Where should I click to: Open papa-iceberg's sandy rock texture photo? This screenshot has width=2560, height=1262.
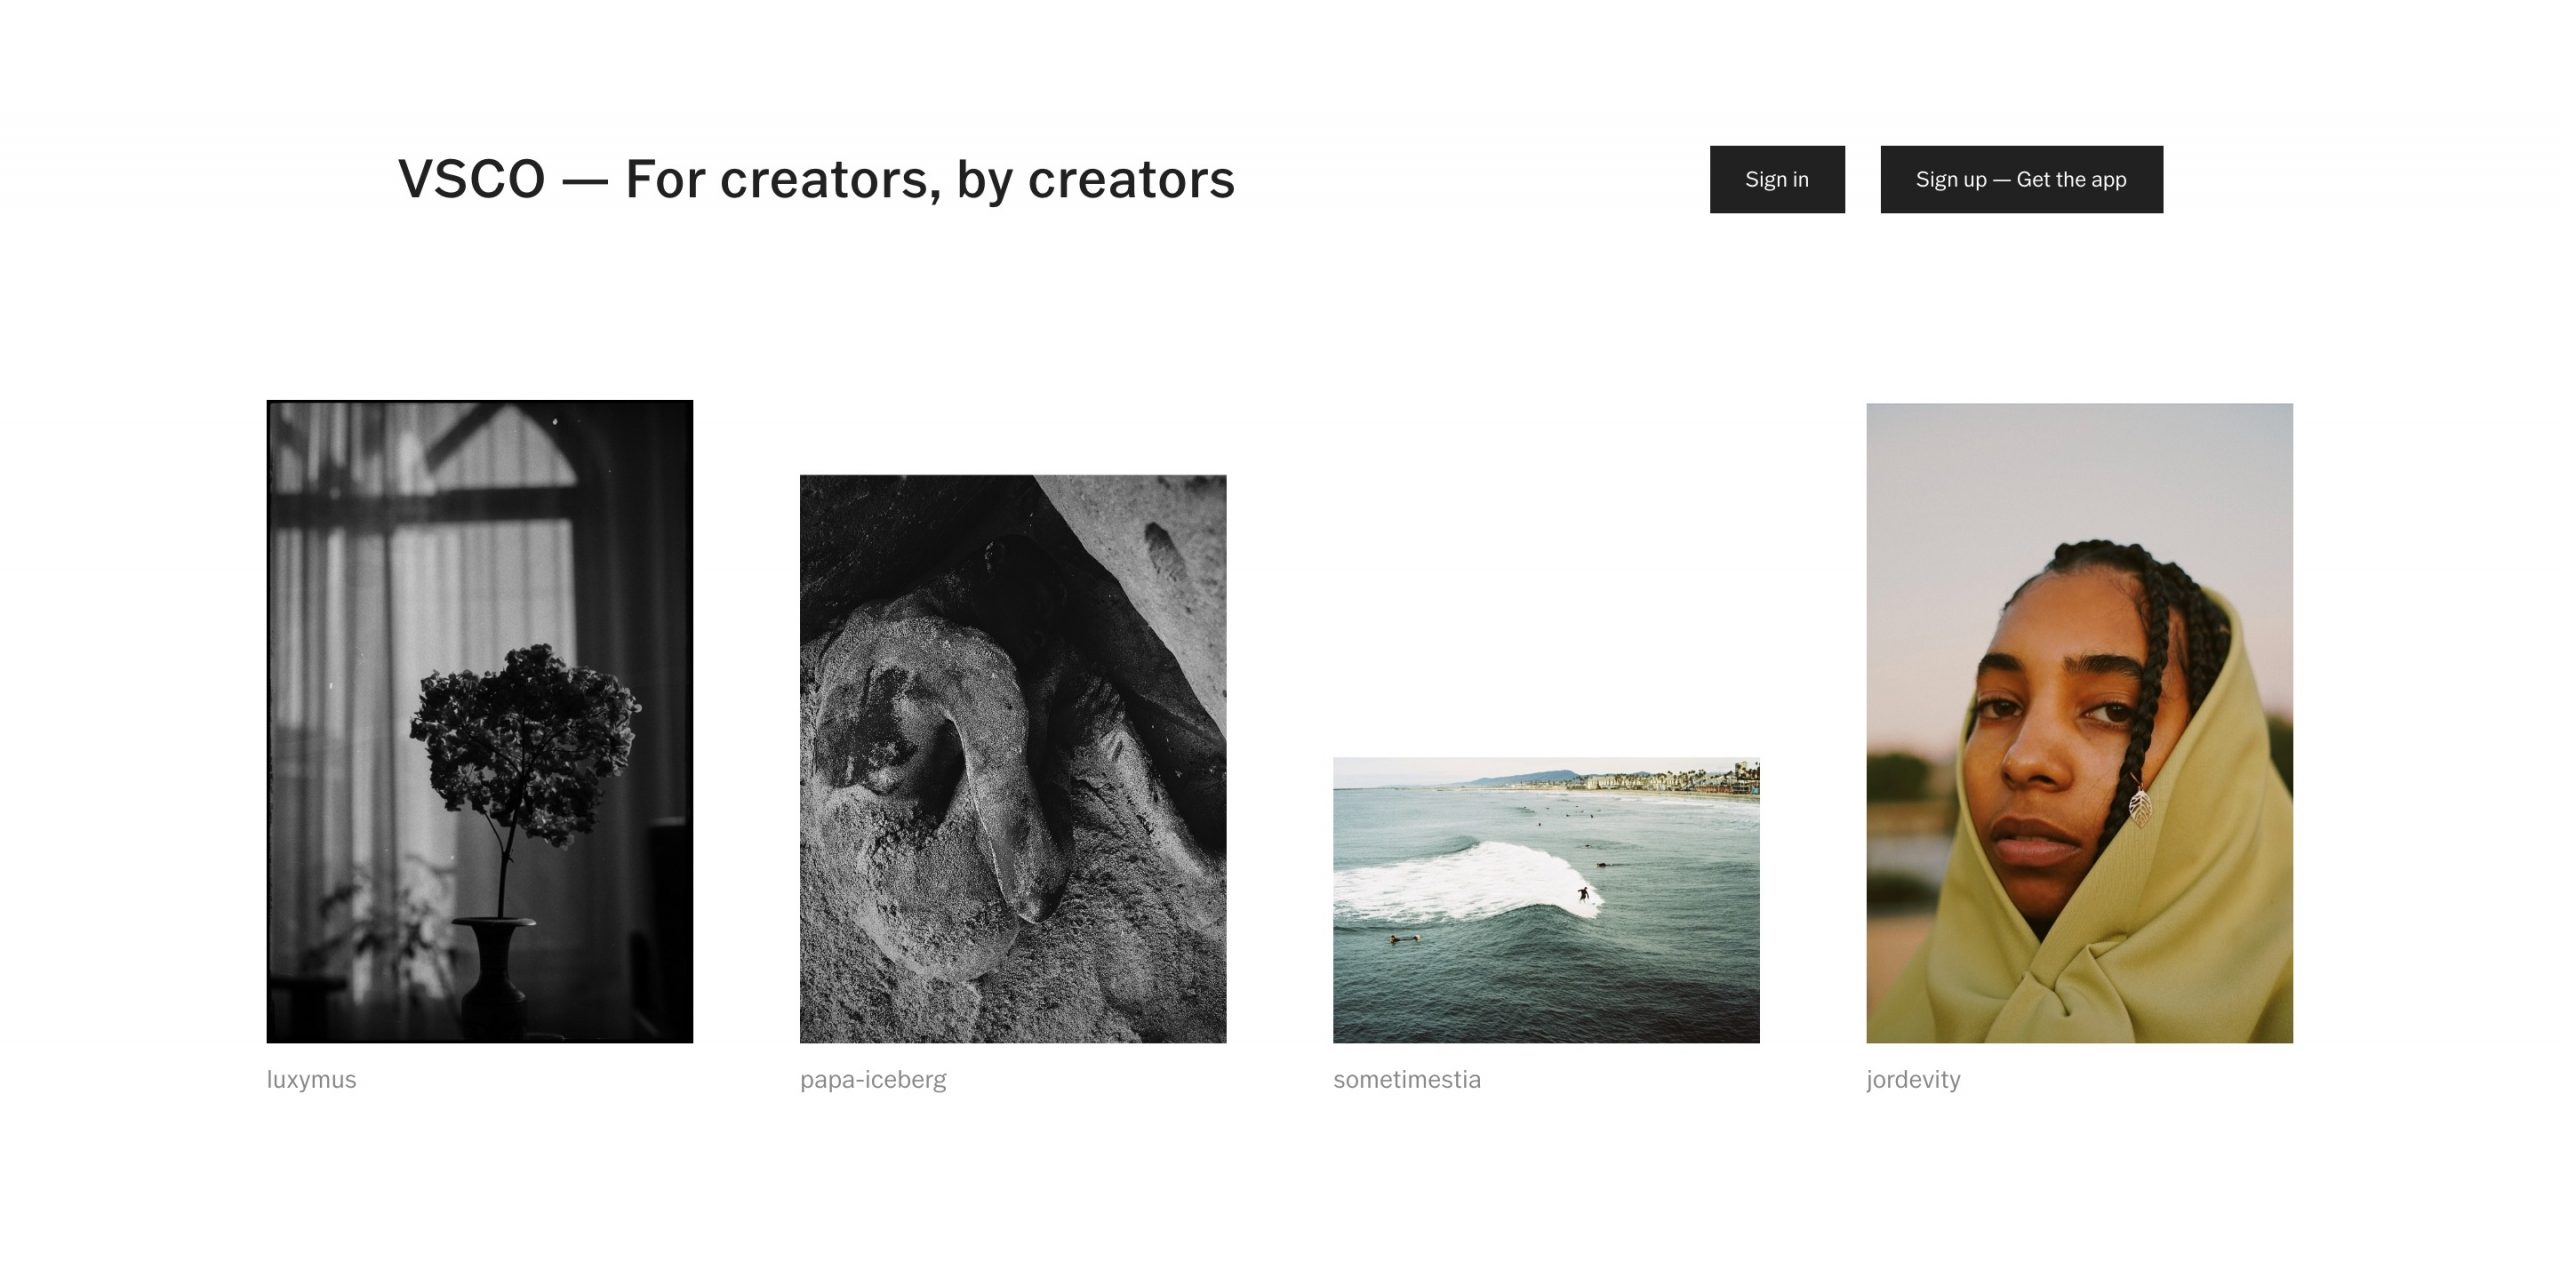point(1012,758)
